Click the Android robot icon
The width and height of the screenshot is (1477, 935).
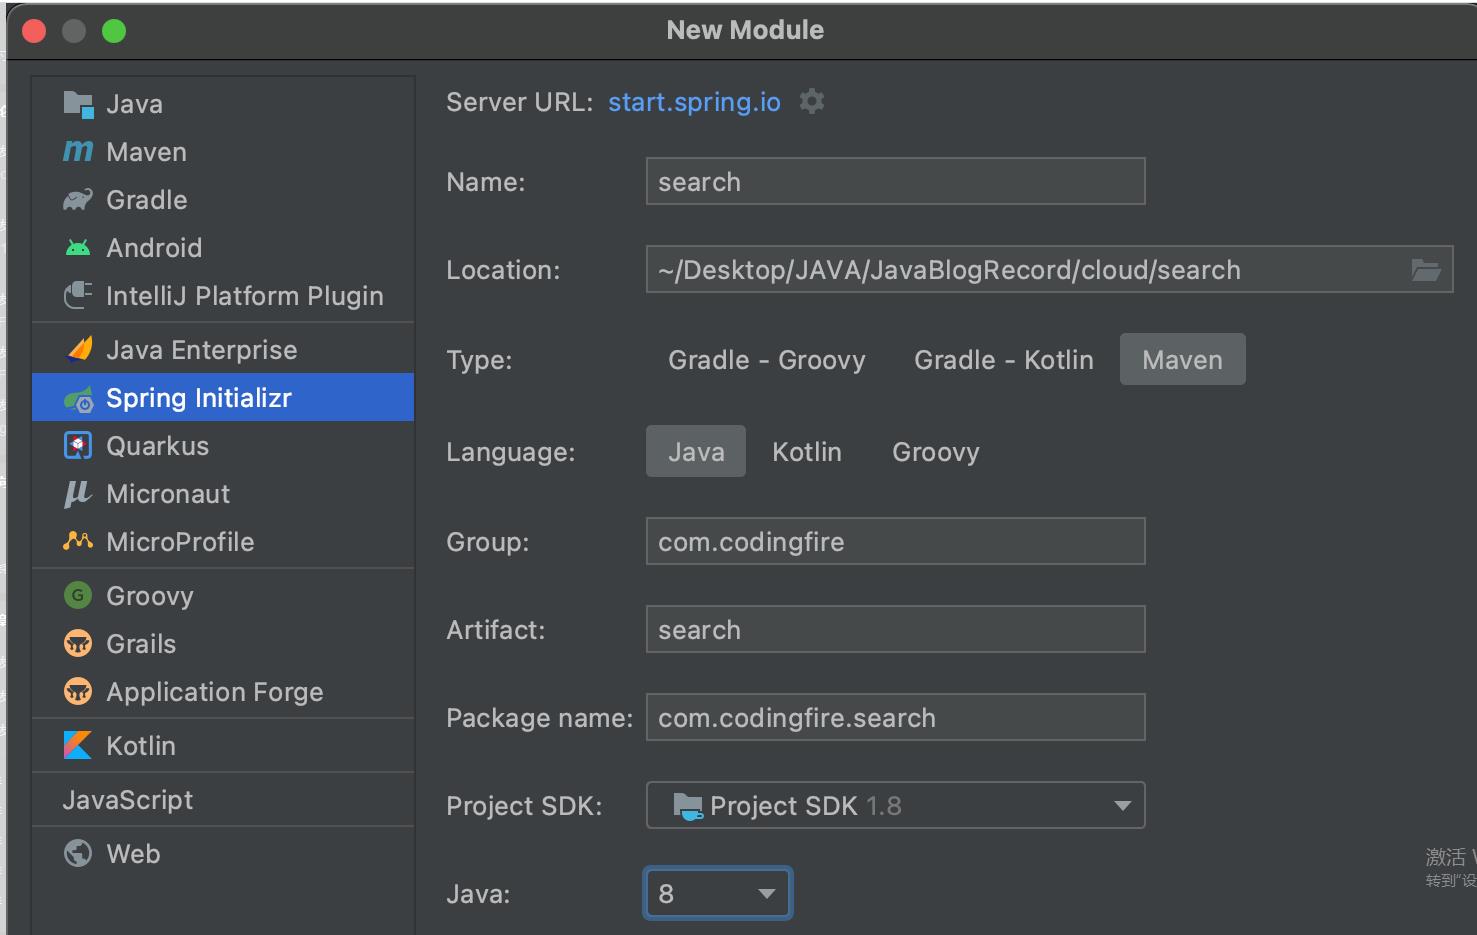point(78,247)
